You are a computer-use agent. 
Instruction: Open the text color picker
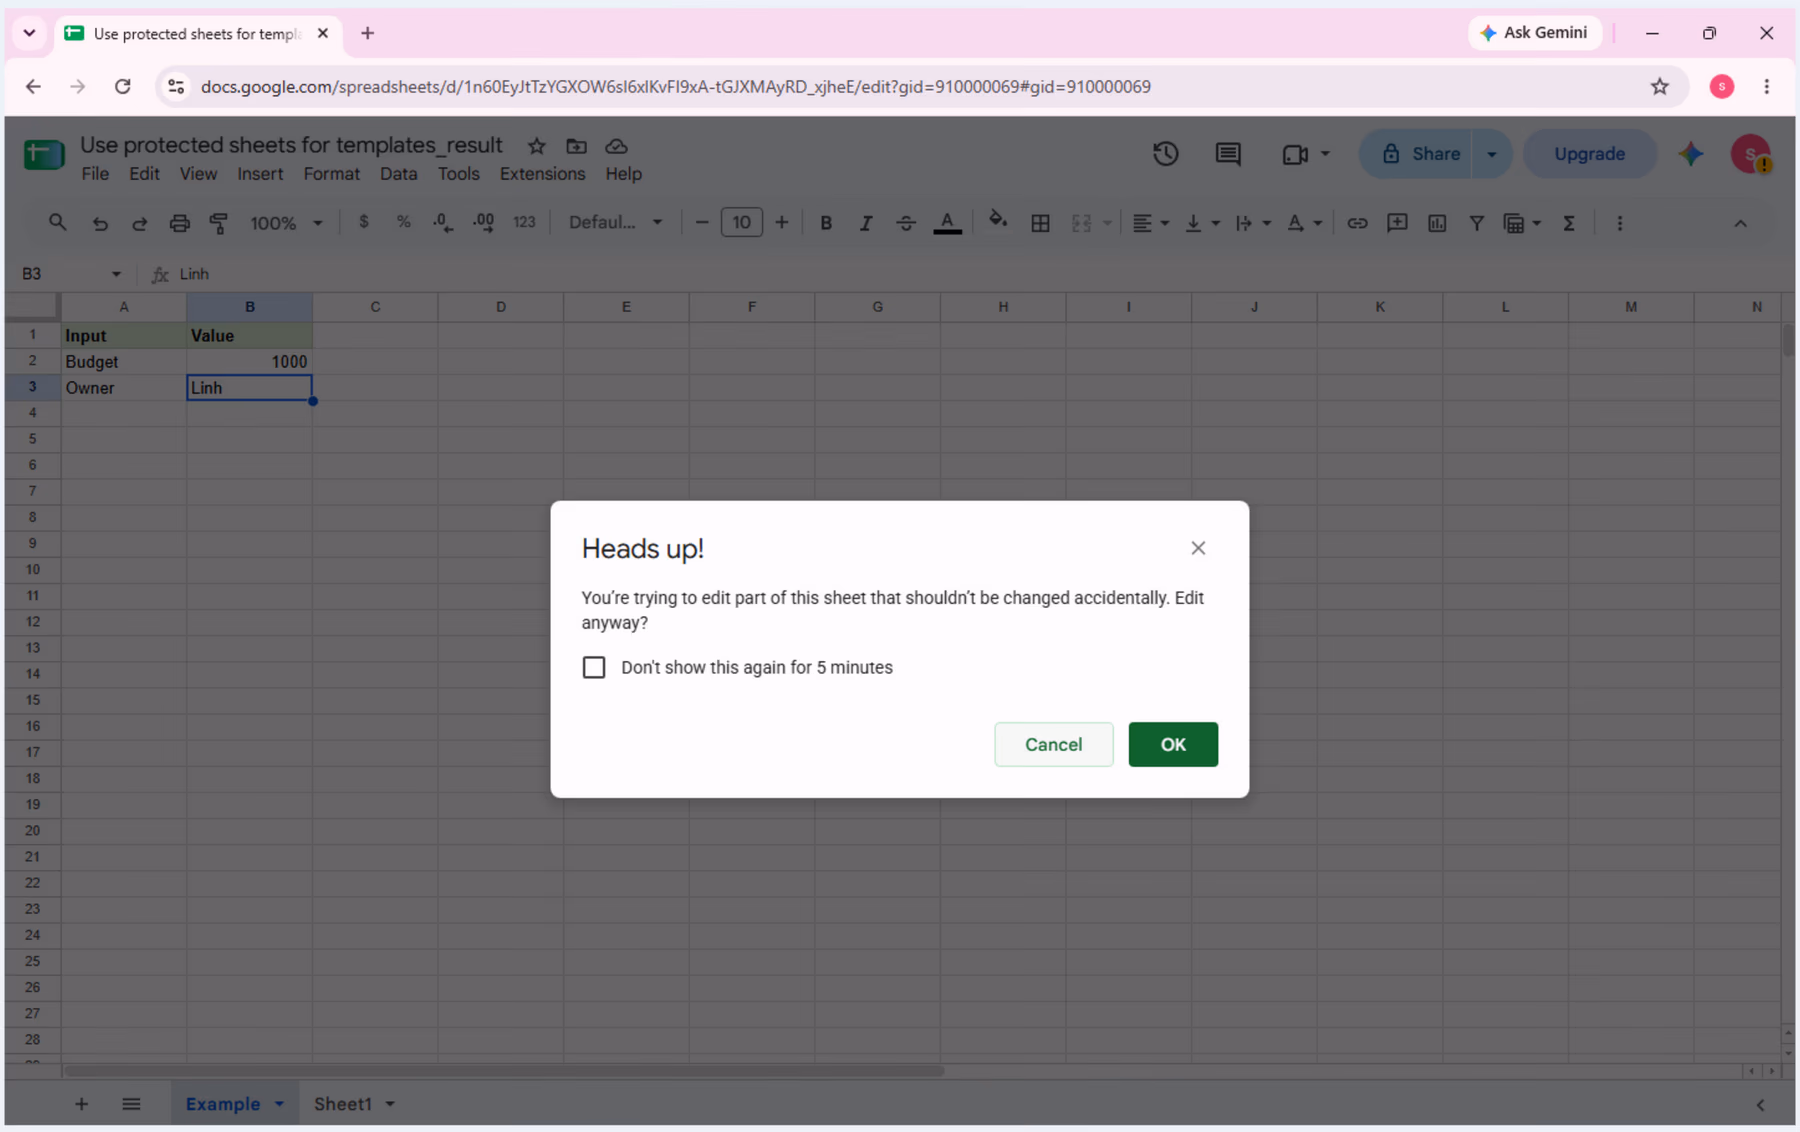947,223
